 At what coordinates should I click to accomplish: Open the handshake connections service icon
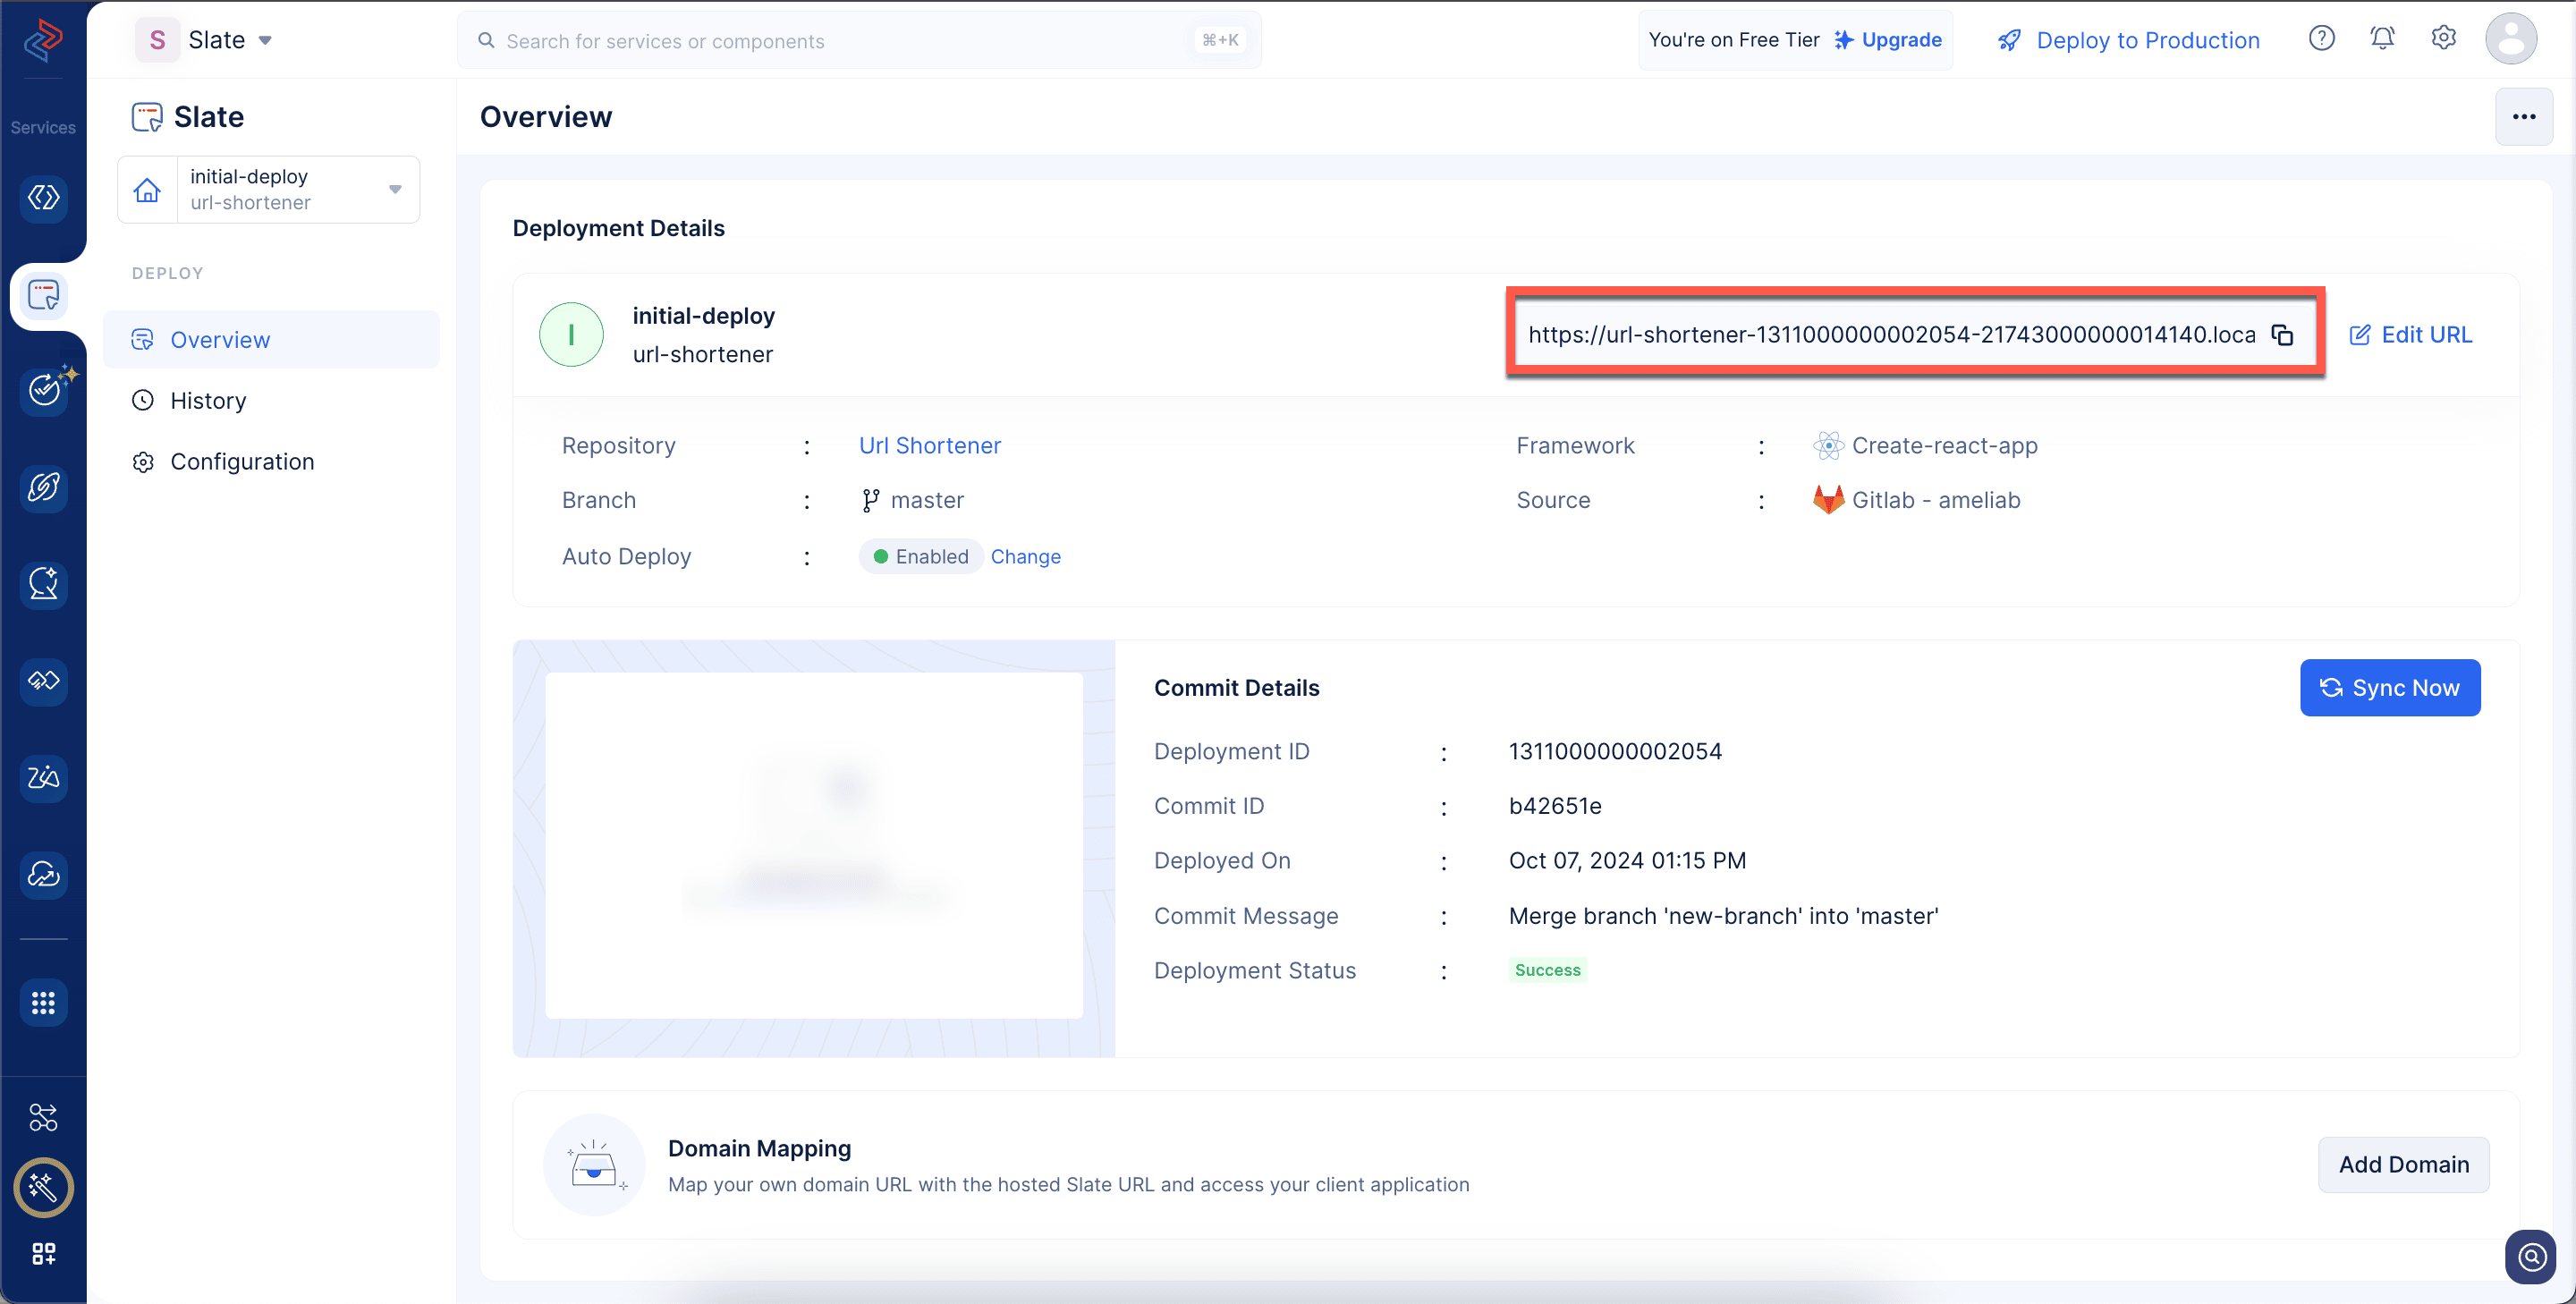[x=43, y=681]
